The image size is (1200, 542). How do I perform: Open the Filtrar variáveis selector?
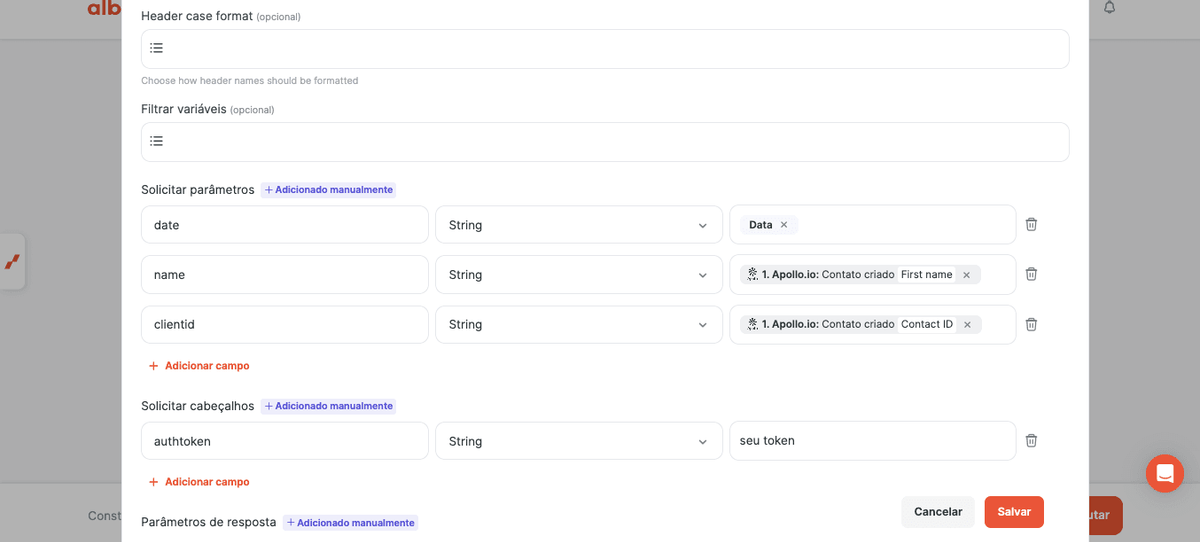coord(605,142)
